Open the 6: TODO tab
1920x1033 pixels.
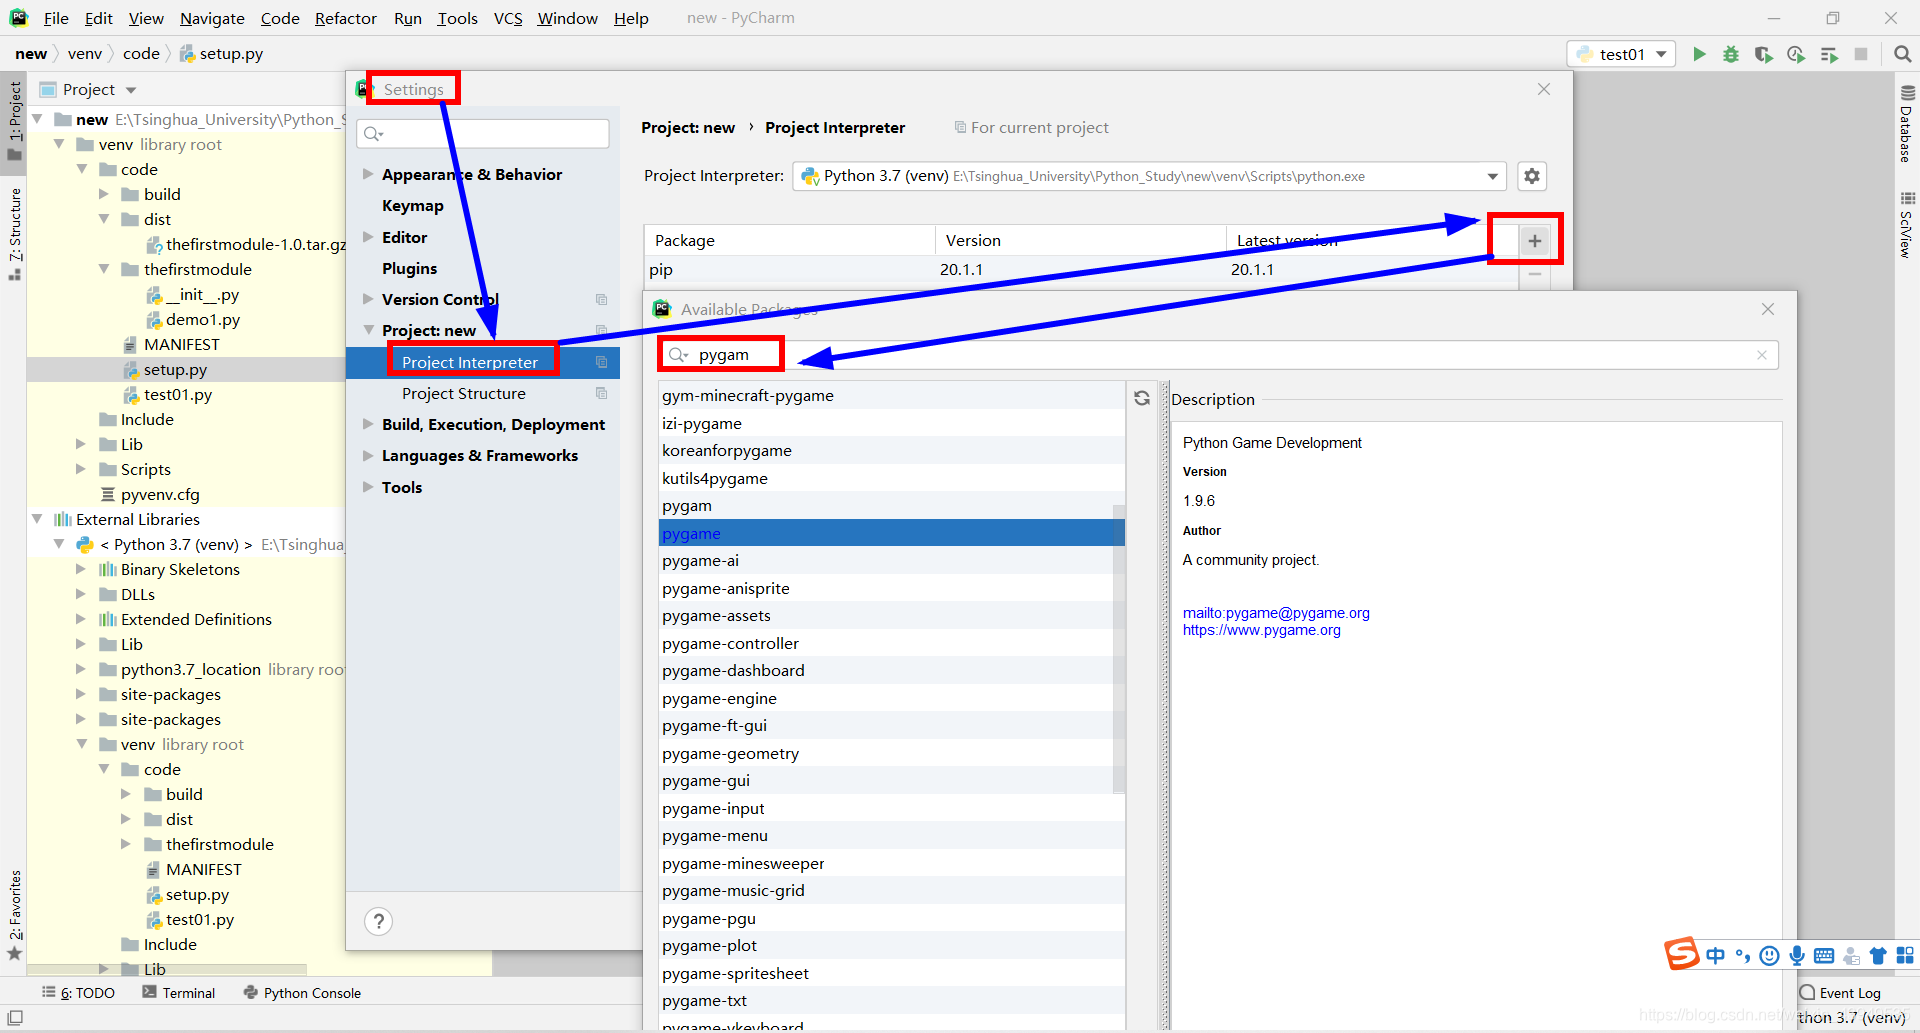coord(78,993)
